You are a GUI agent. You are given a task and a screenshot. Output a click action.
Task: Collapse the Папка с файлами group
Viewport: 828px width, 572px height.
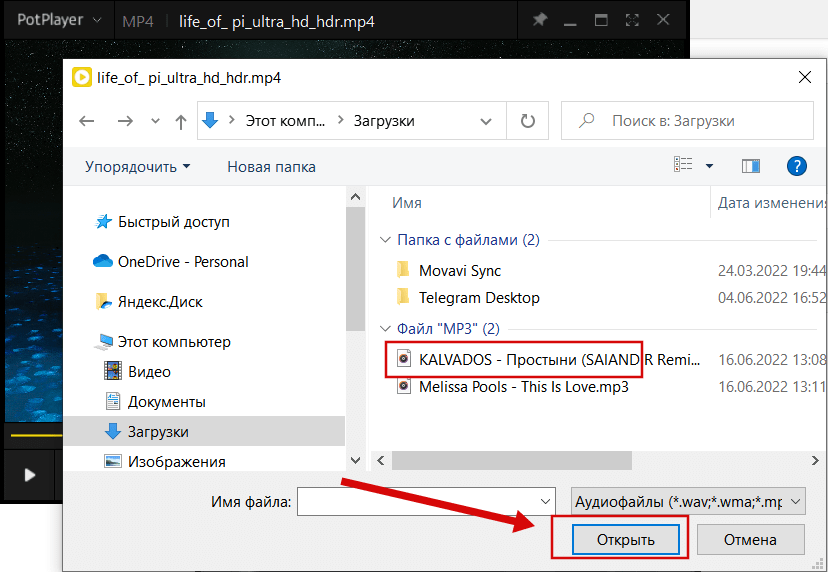point(384,240)
